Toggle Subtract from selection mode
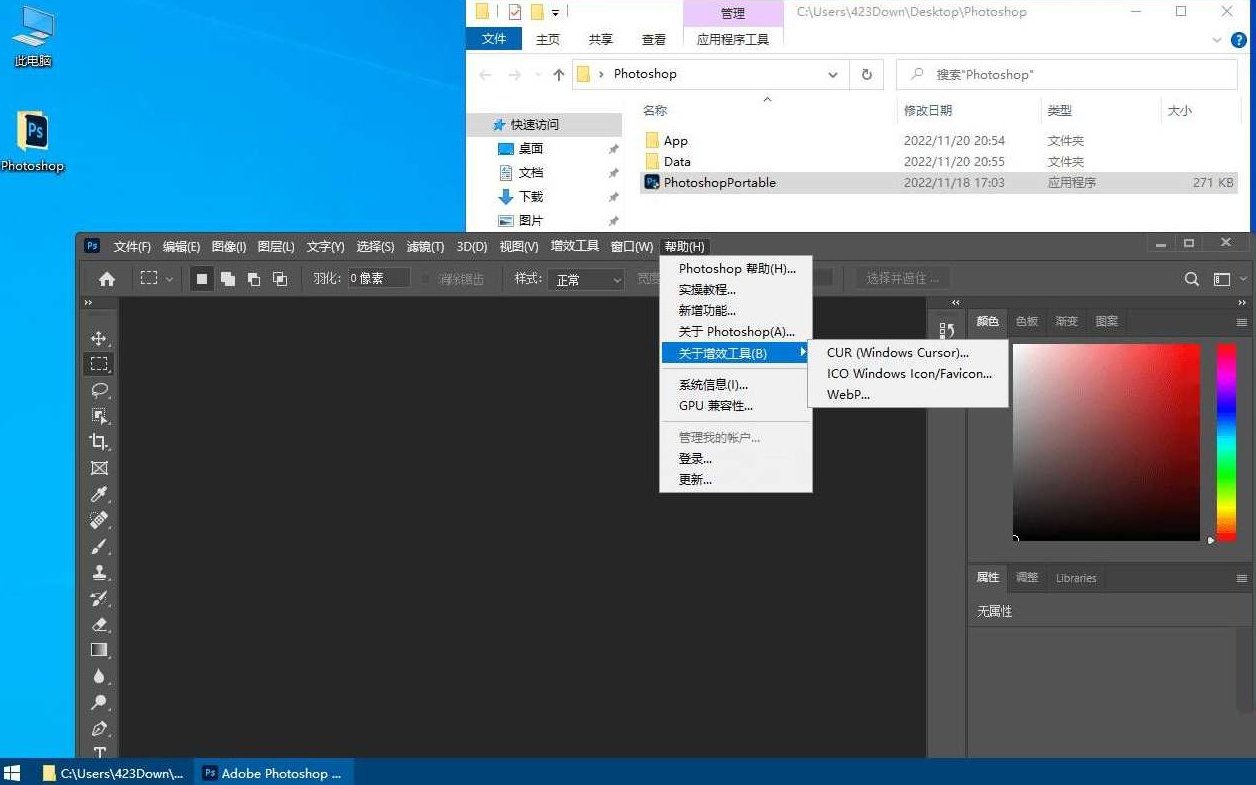Image resolution: width=1256 pixels, height=785 pixels. pyautogui.click(x=255, y=279)
